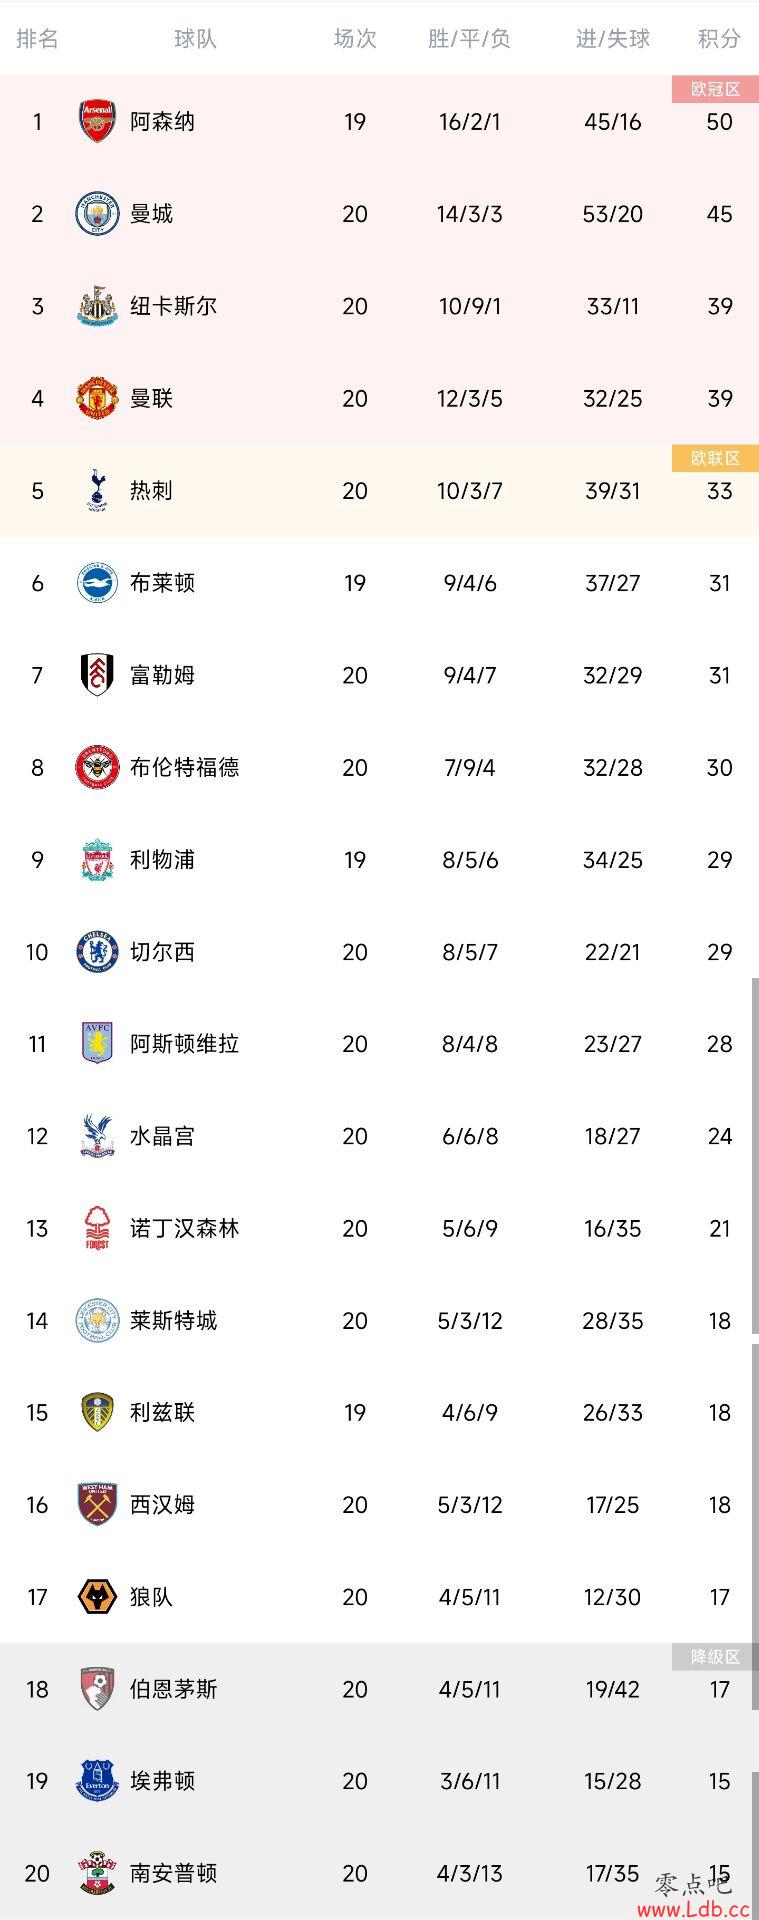
Task: Sort by the 积分 column header
Action: tap(719, 39)
